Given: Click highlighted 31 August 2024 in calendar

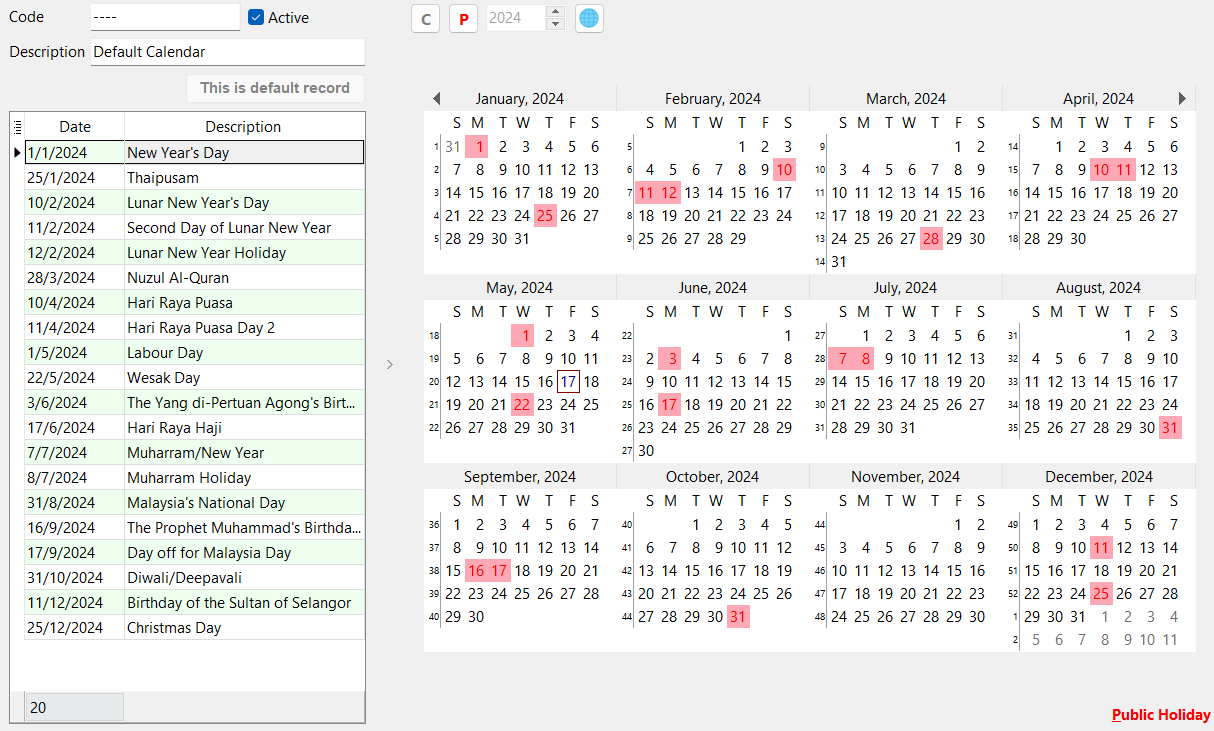Looking at the screenshot, I should coord(1170,428).
